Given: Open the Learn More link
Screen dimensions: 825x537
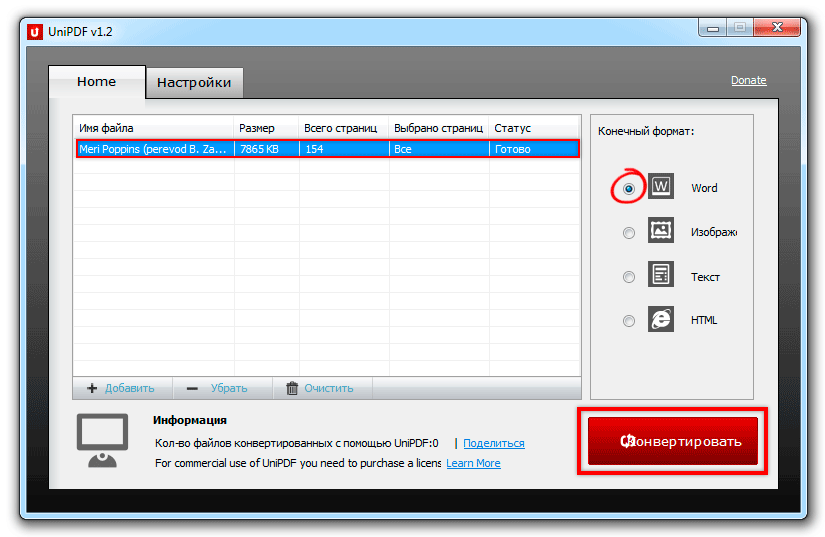Looking at the screenshot, I should 473,463.
